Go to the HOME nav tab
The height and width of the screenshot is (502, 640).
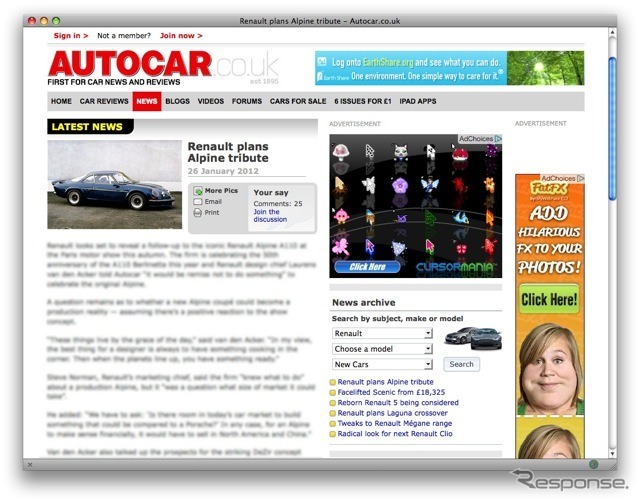point(61,101)
